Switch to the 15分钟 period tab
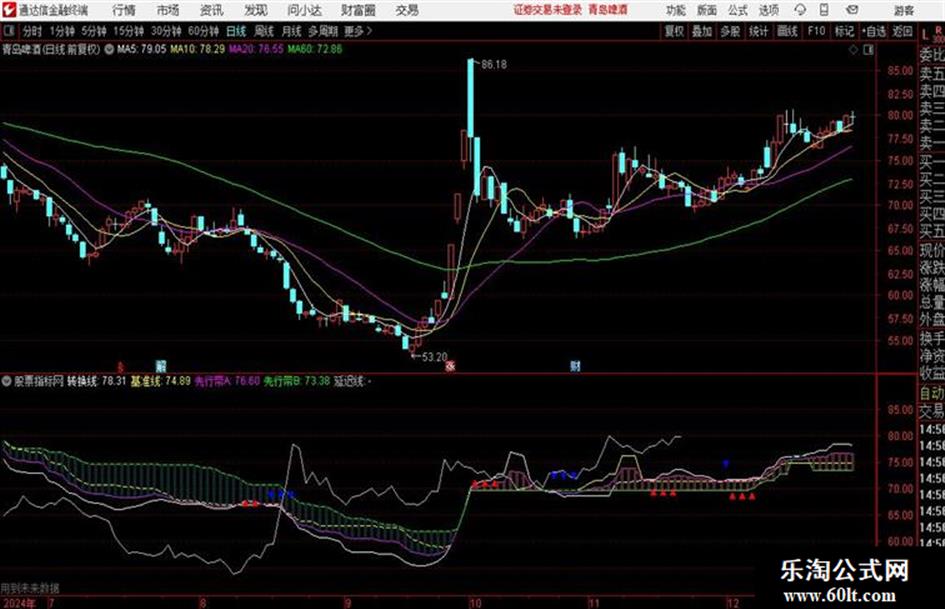Viewport: 945px width, 609px height. click(x=128, y=31)
